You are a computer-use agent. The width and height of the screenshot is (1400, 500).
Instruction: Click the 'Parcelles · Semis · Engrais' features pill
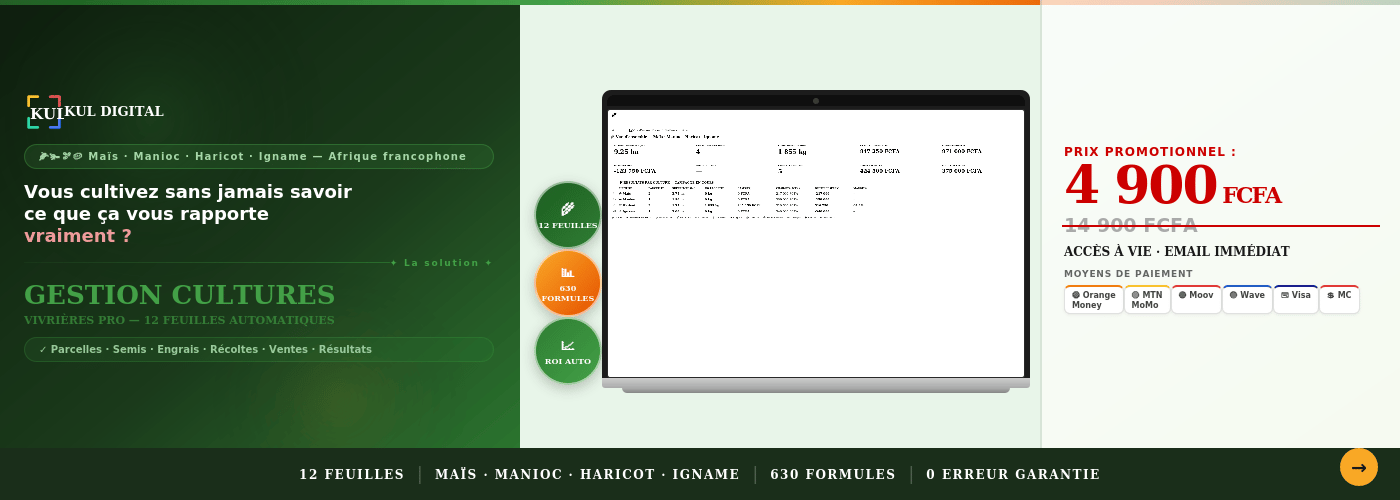click(259, 349)
